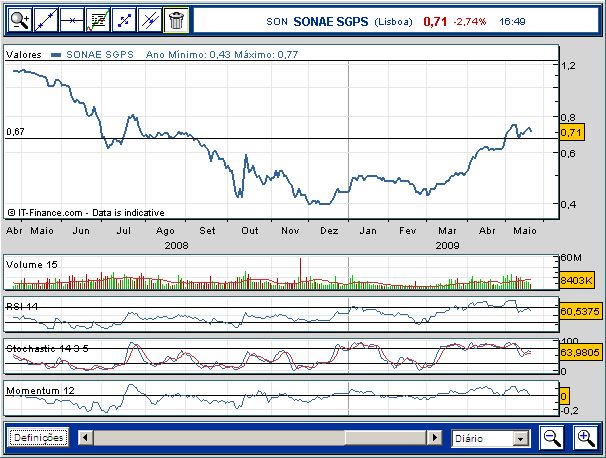Click the Ago month label
Viewport: 606px width, 458px height.
[x=165, y=231]
